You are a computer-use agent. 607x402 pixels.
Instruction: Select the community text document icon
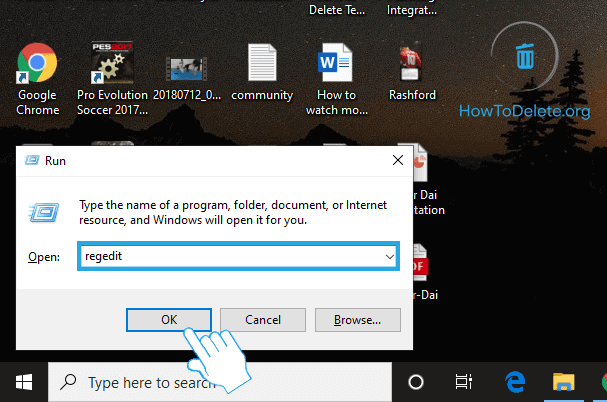(262, 62)
